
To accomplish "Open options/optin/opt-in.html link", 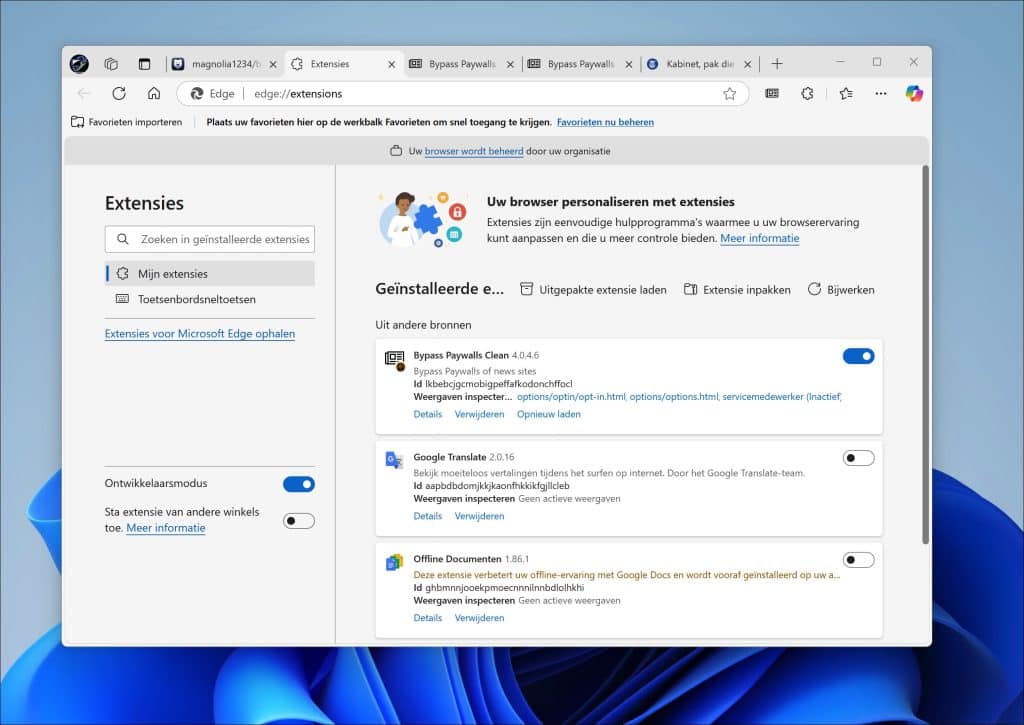I will pos(571,396).
